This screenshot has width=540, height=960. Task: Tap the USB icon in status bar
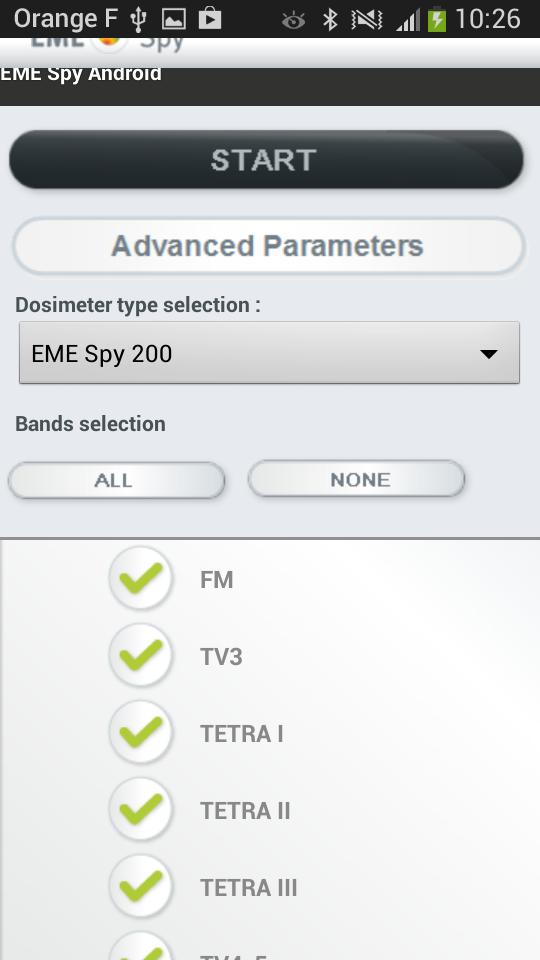(138, 19)
